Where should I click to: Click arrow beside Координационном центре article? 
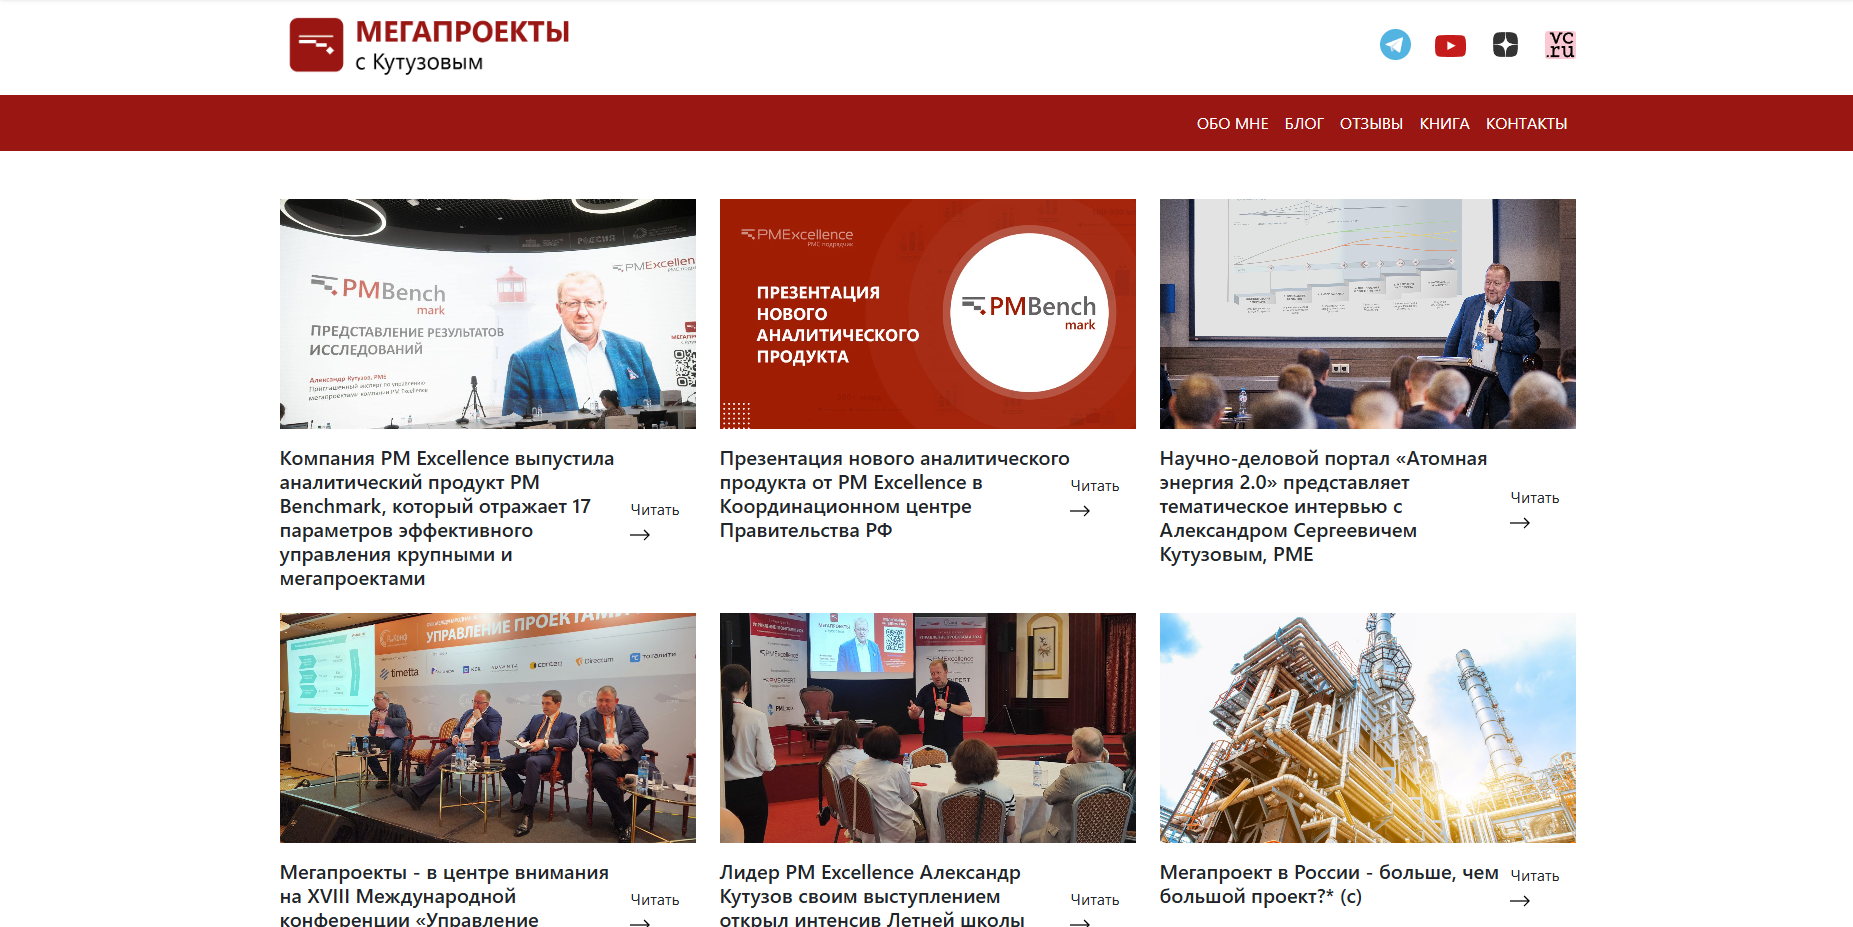1080,511
